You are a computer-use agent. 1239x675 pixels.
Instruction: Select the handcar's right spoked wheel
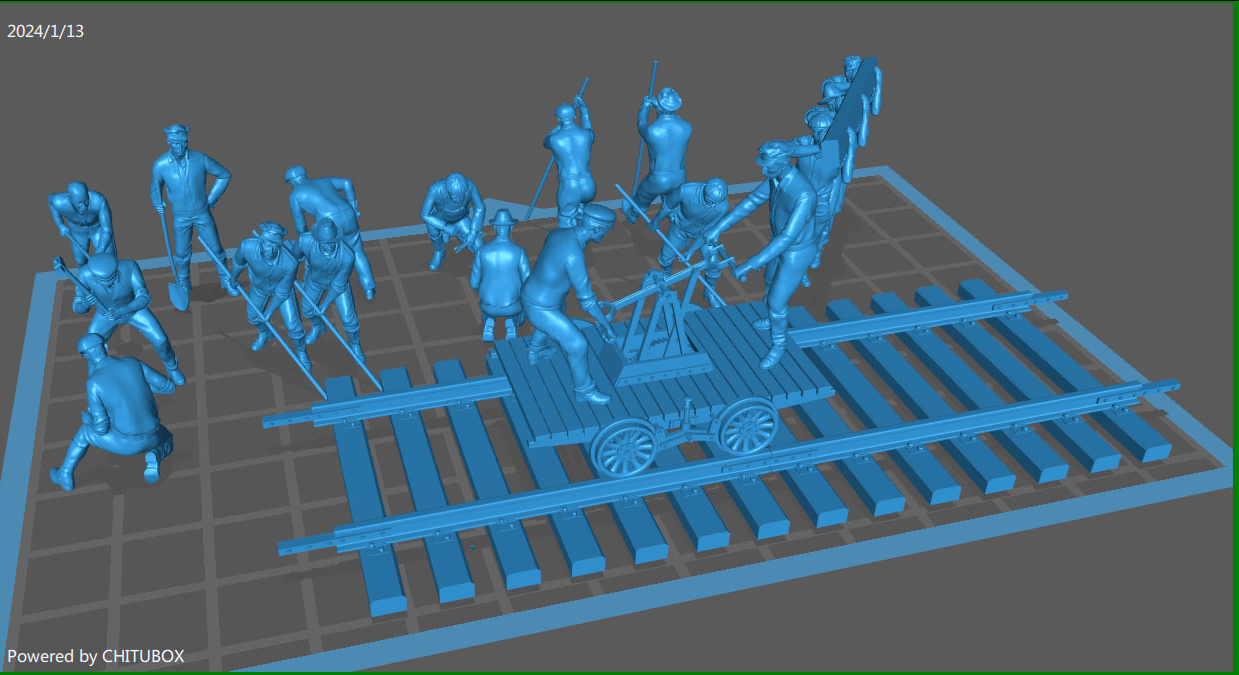tap(748, 427)
